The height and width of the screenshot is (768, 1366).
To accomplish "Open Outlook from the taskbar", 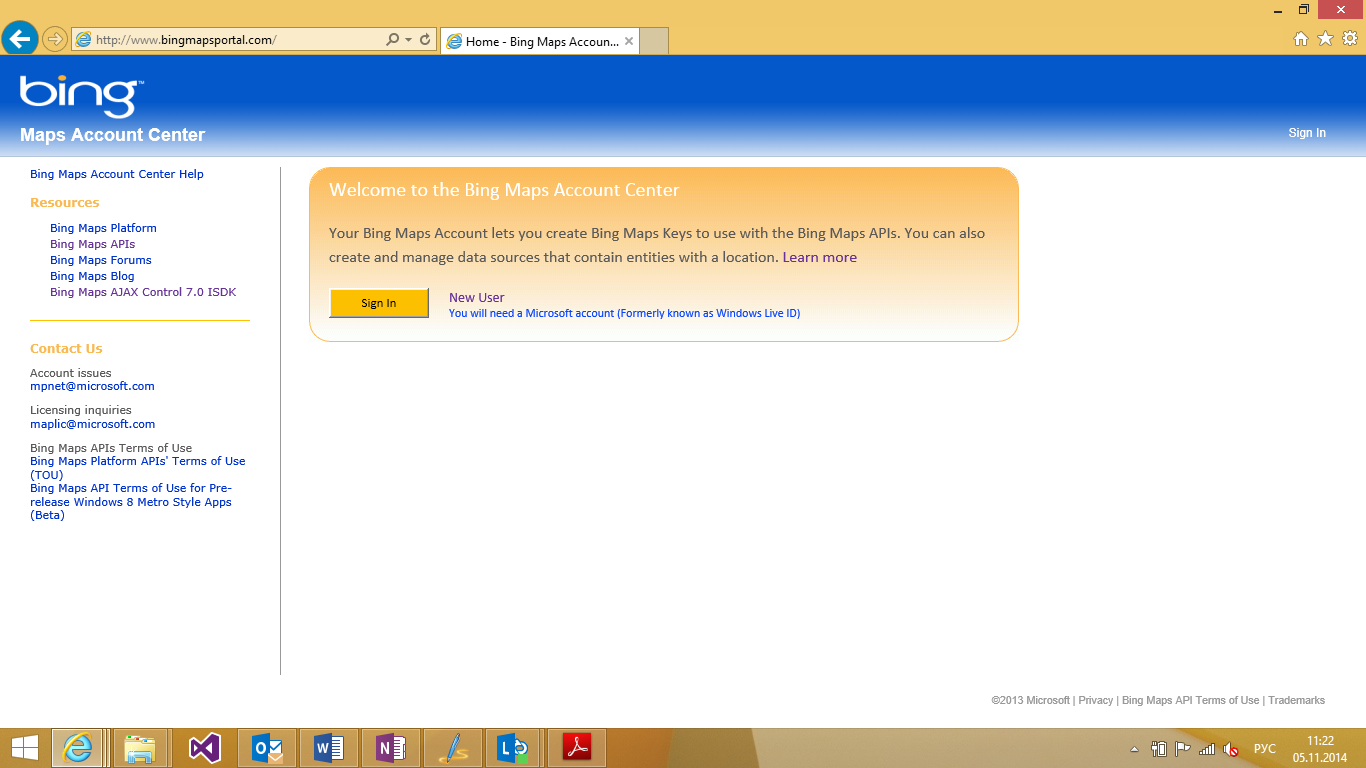I will [267, 748].
